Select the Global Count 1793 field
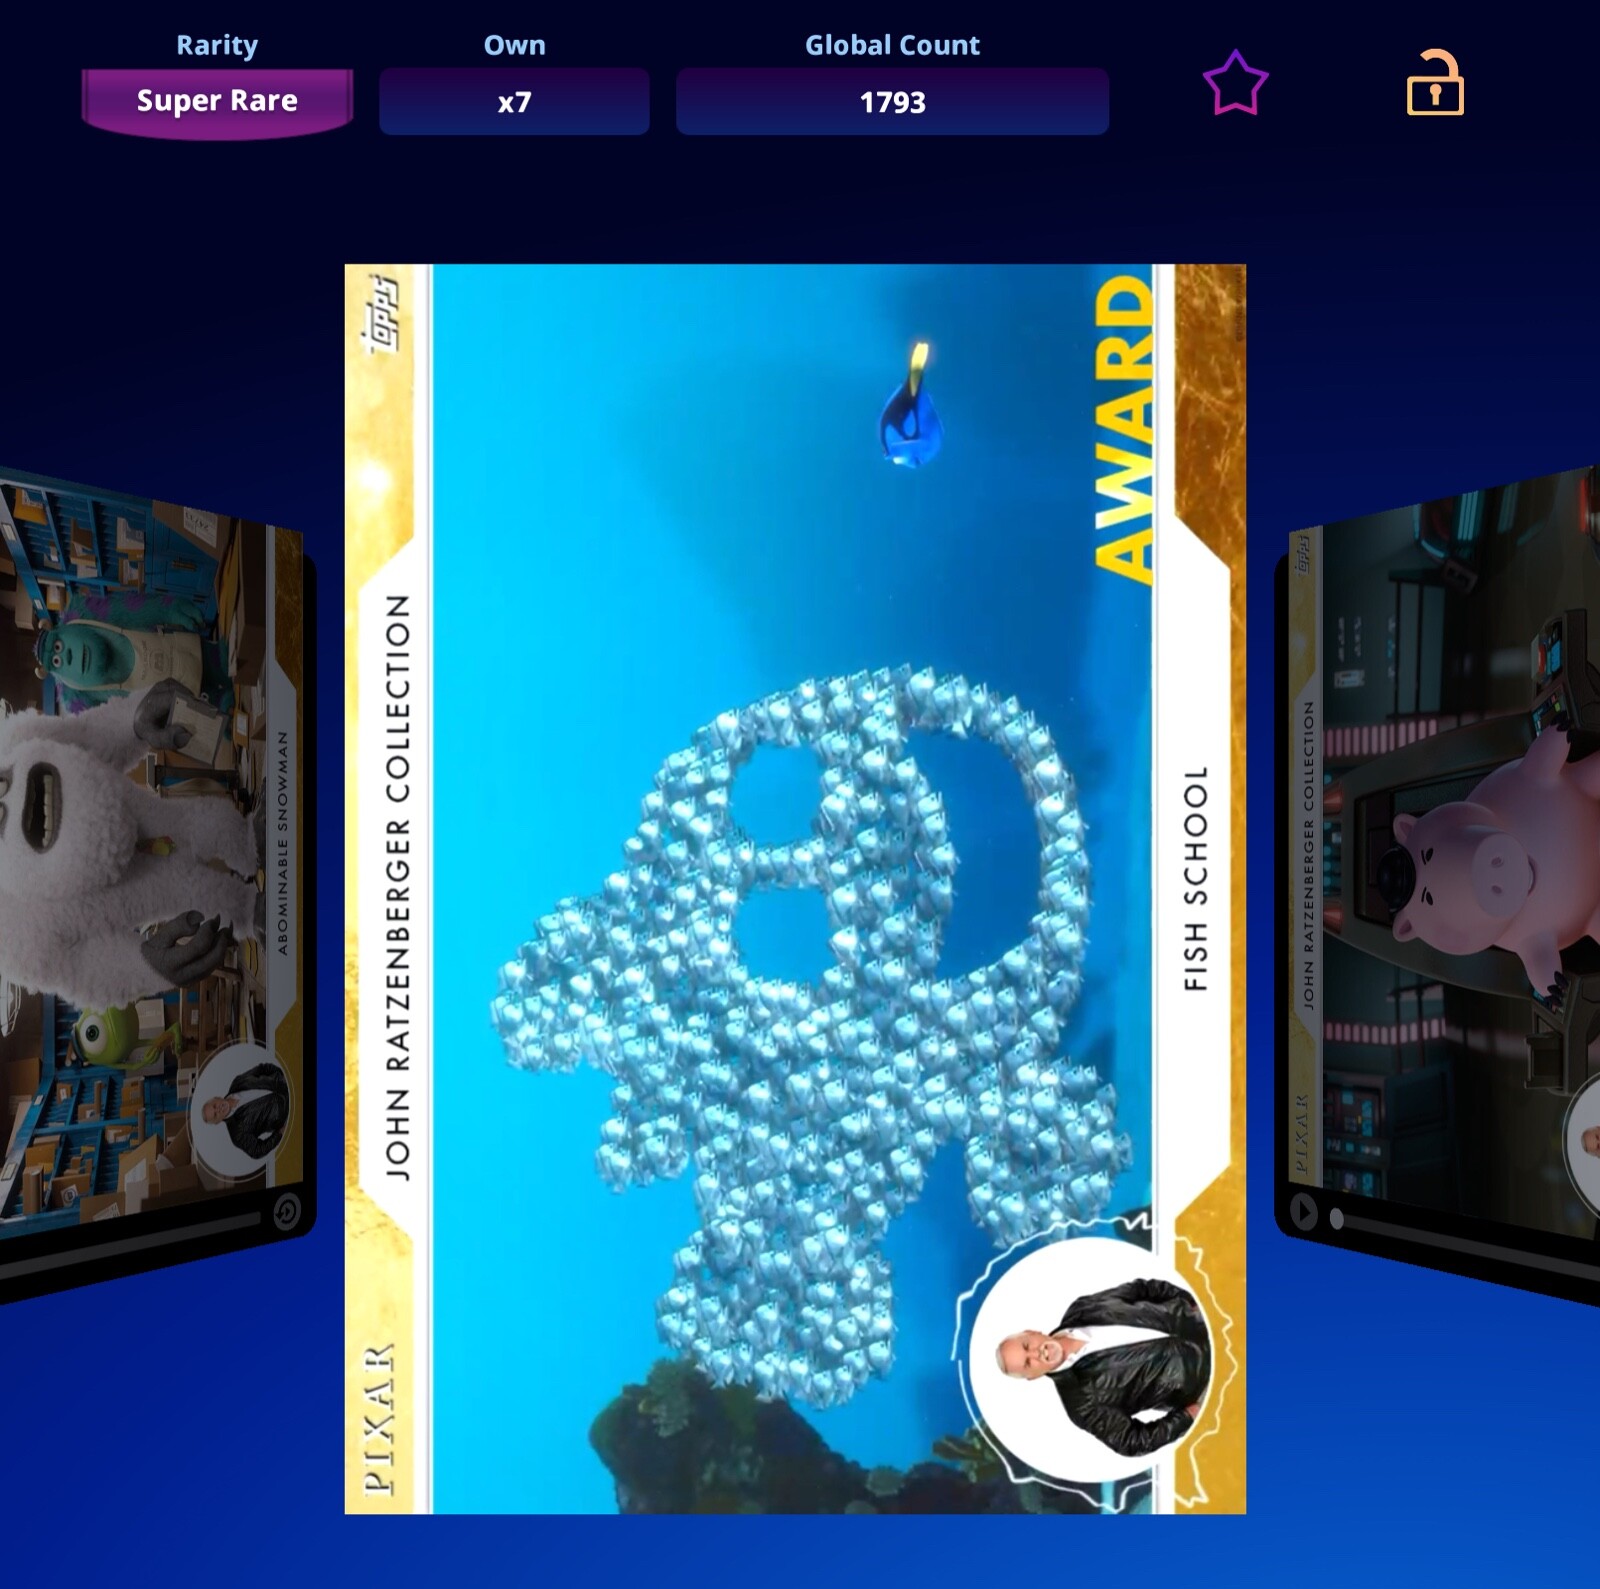 point(892,101)
